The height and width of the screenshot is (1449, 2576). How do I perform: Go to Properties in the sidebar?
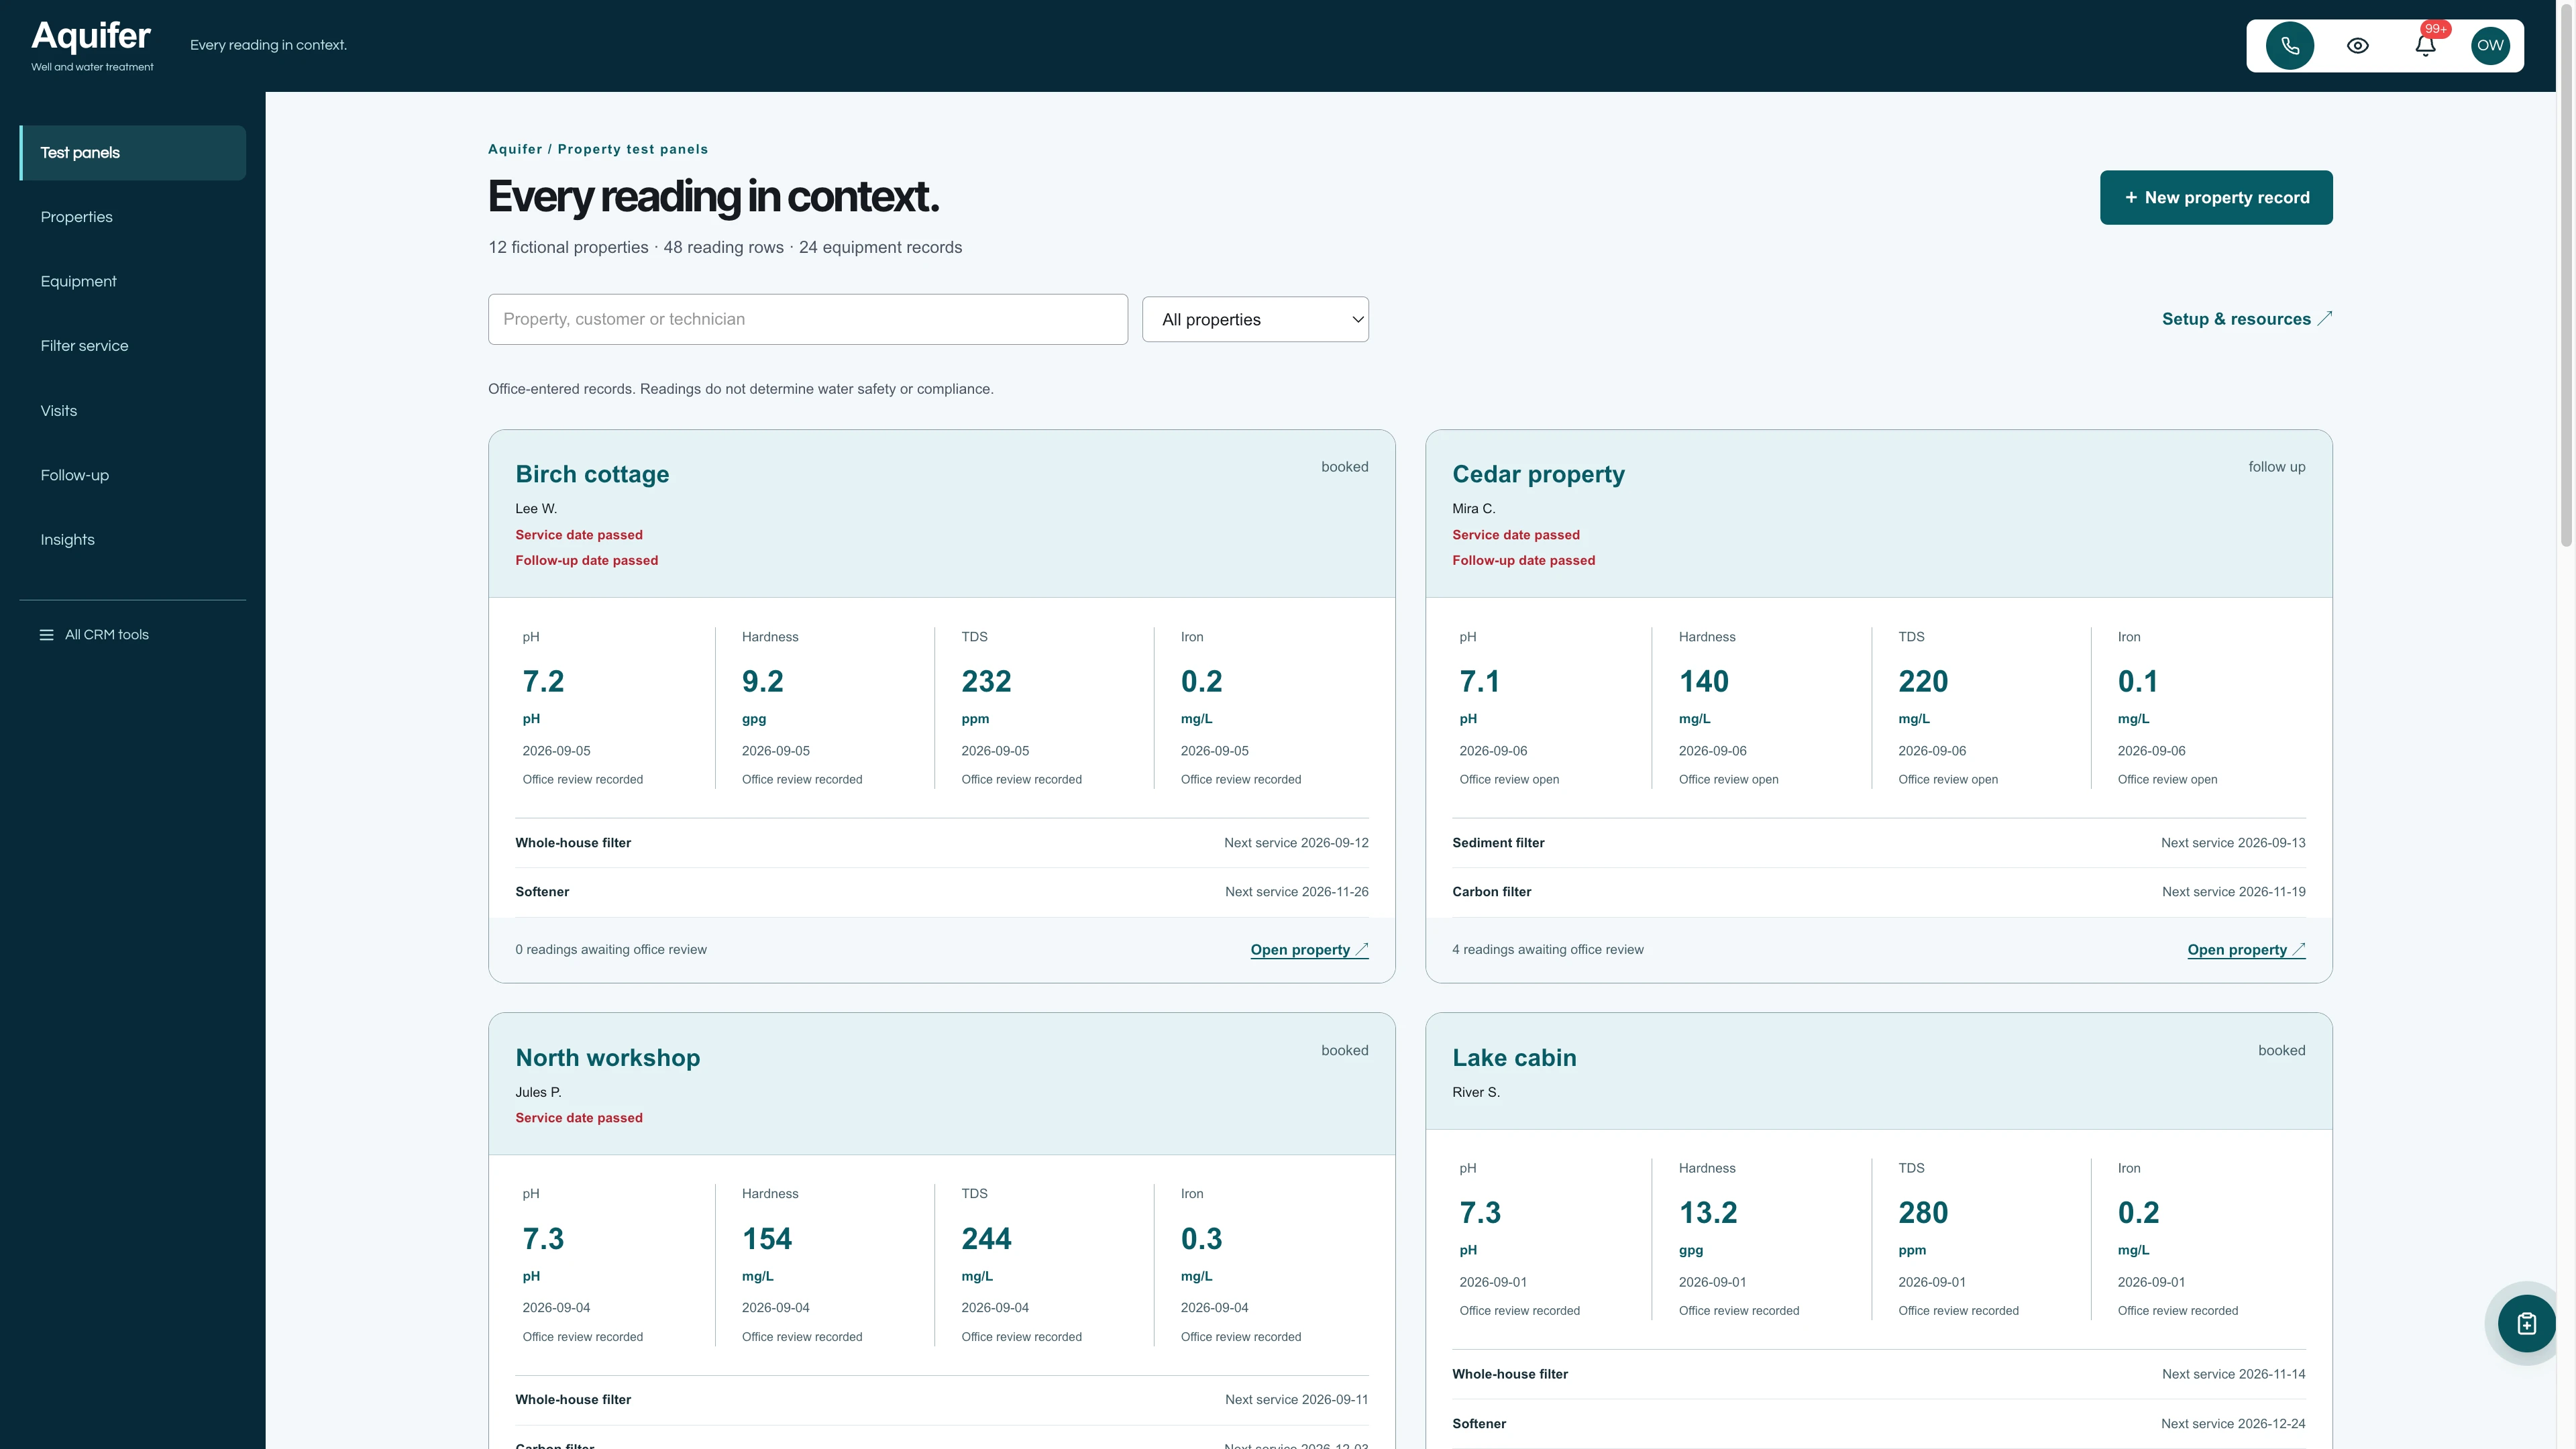tap(133, 217)
